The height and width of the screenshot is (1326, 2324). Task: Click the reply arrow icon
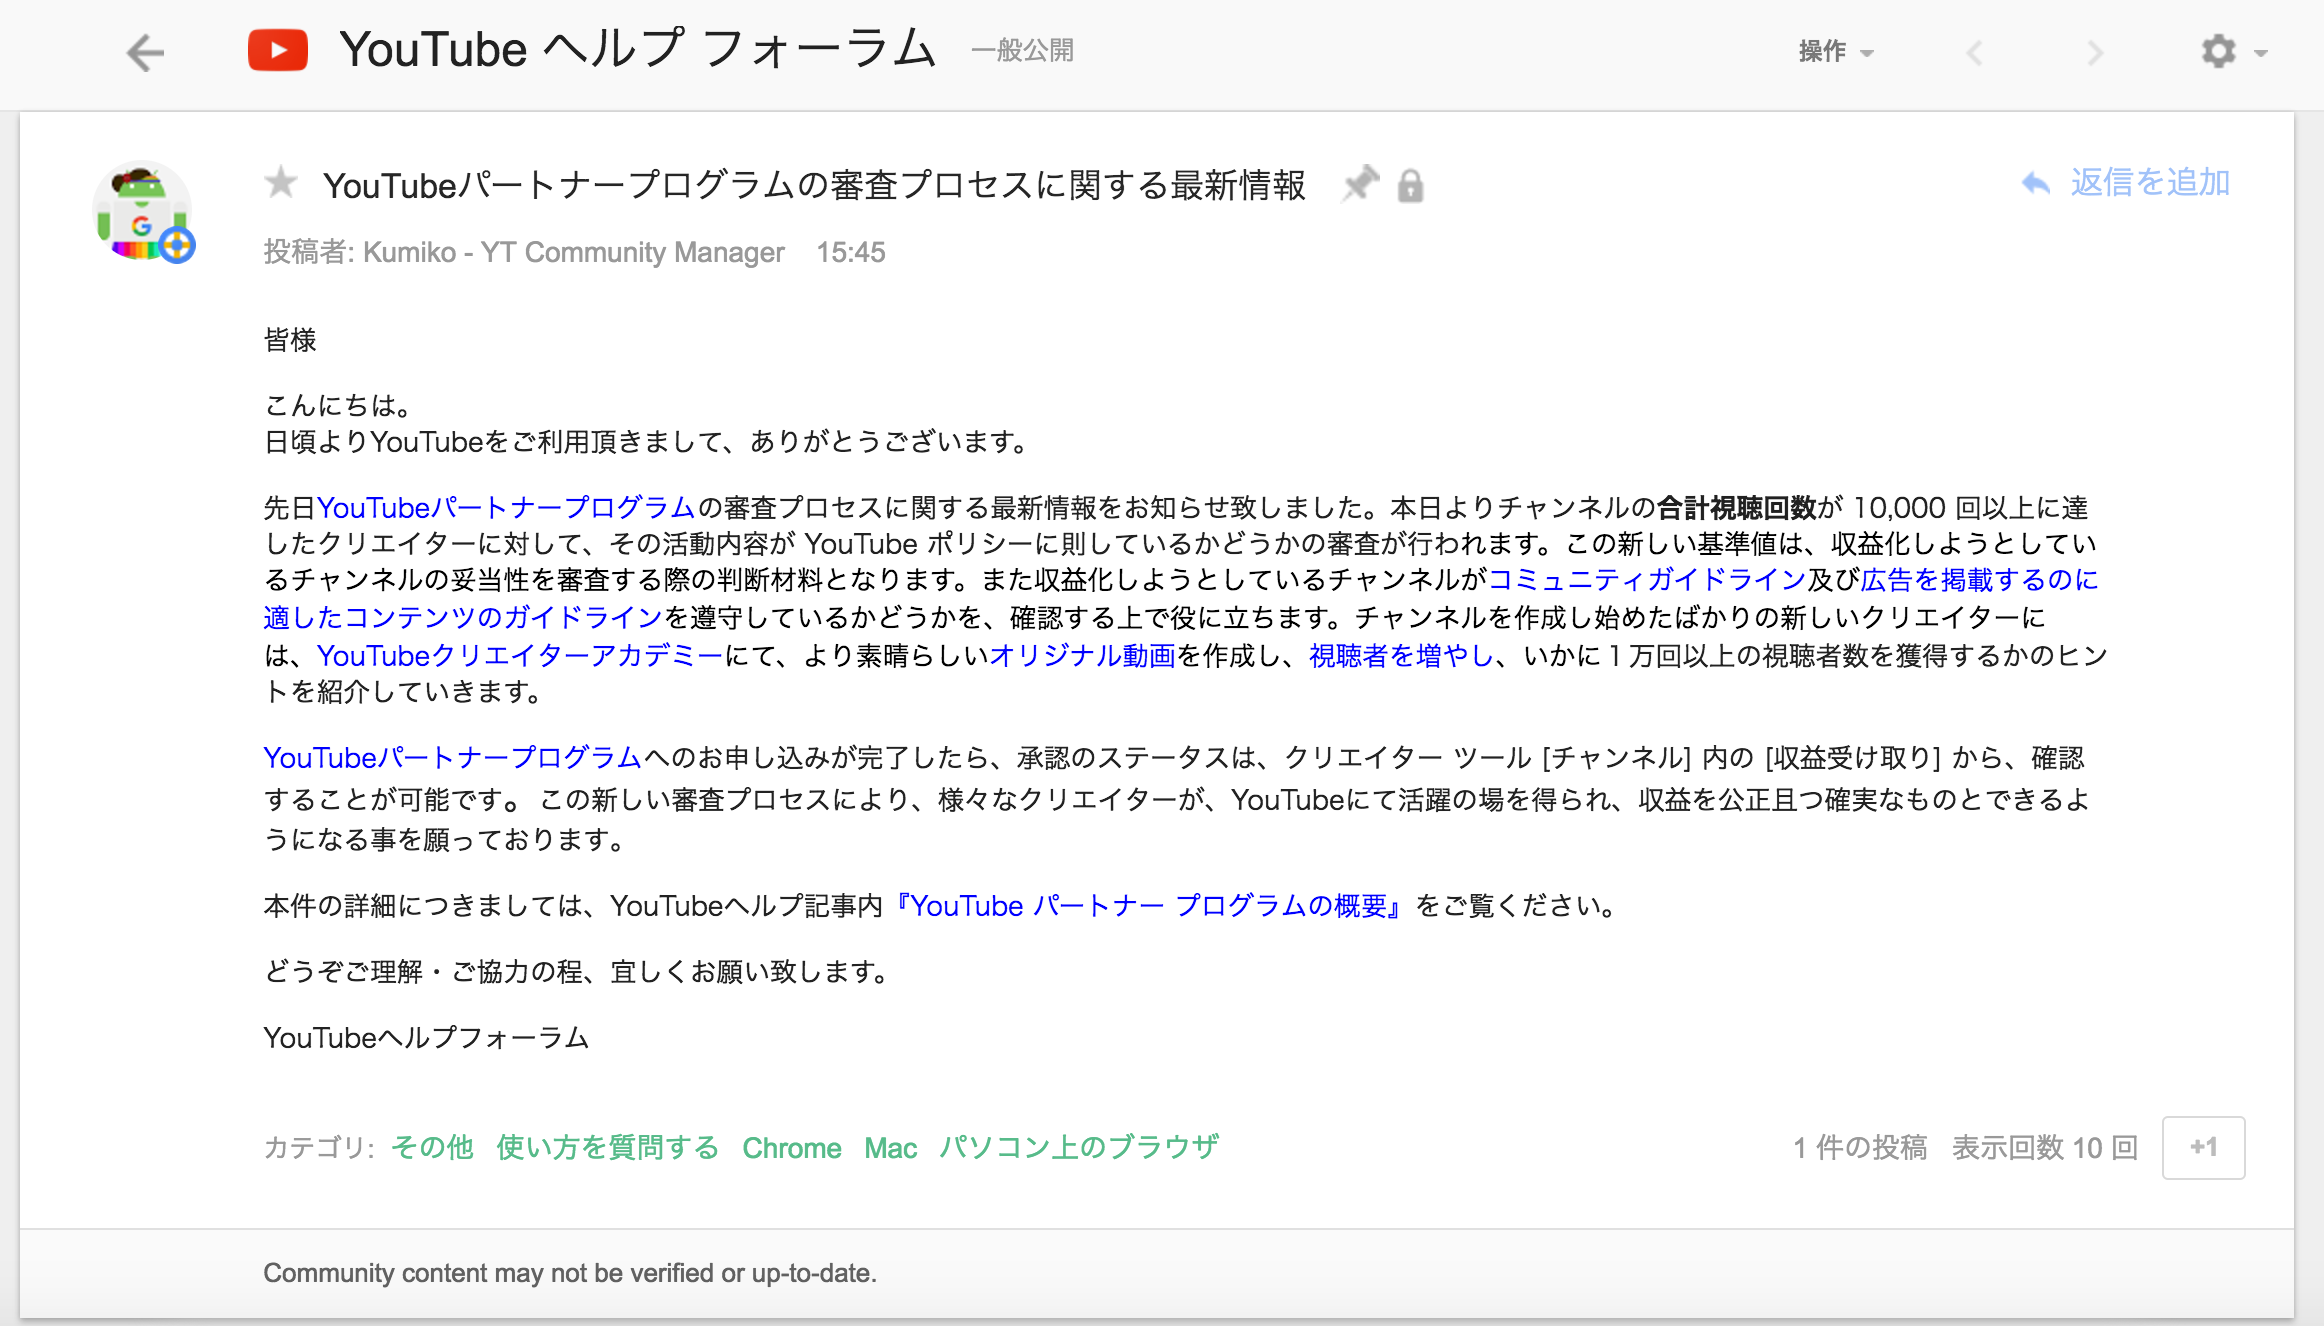[2036, 183]
